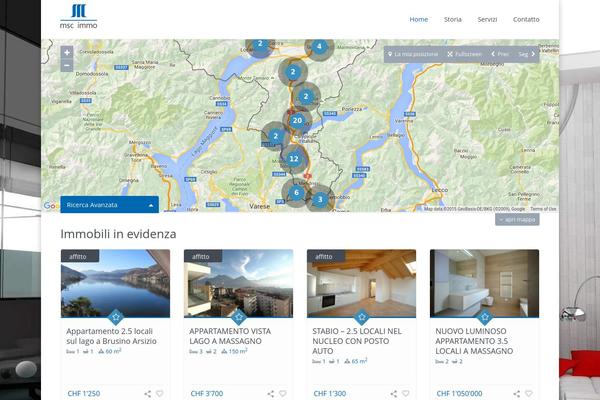Open the map cluster marked 6
Image resolution: width=600 pixels, height=400 pixels.
click(296, 193)
